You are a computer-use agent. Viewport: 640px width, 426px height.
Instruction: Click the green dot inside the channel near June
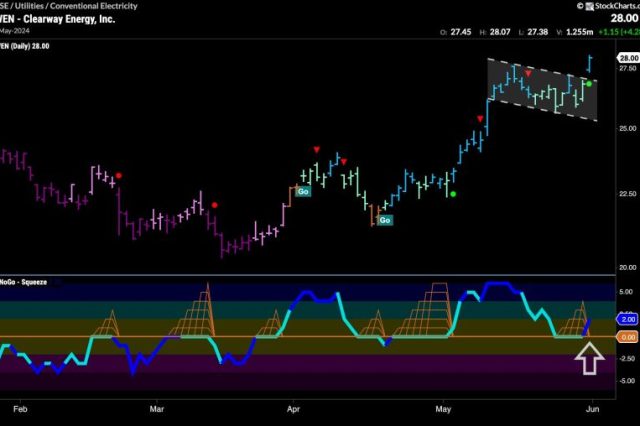(589, 84)
